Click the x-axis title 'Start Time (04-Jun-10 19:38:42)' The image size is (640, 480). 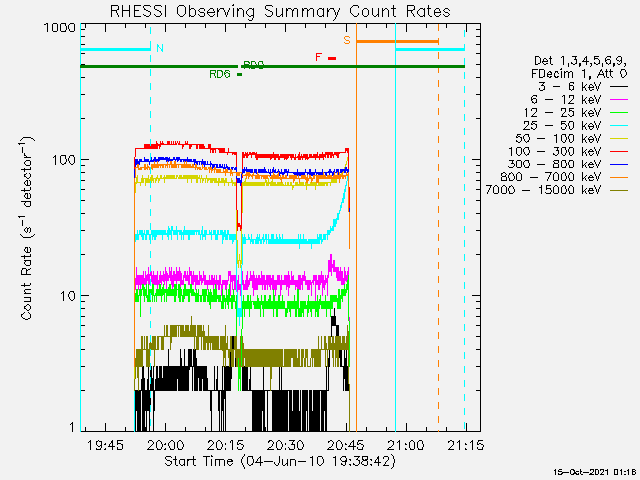point(280,461)
